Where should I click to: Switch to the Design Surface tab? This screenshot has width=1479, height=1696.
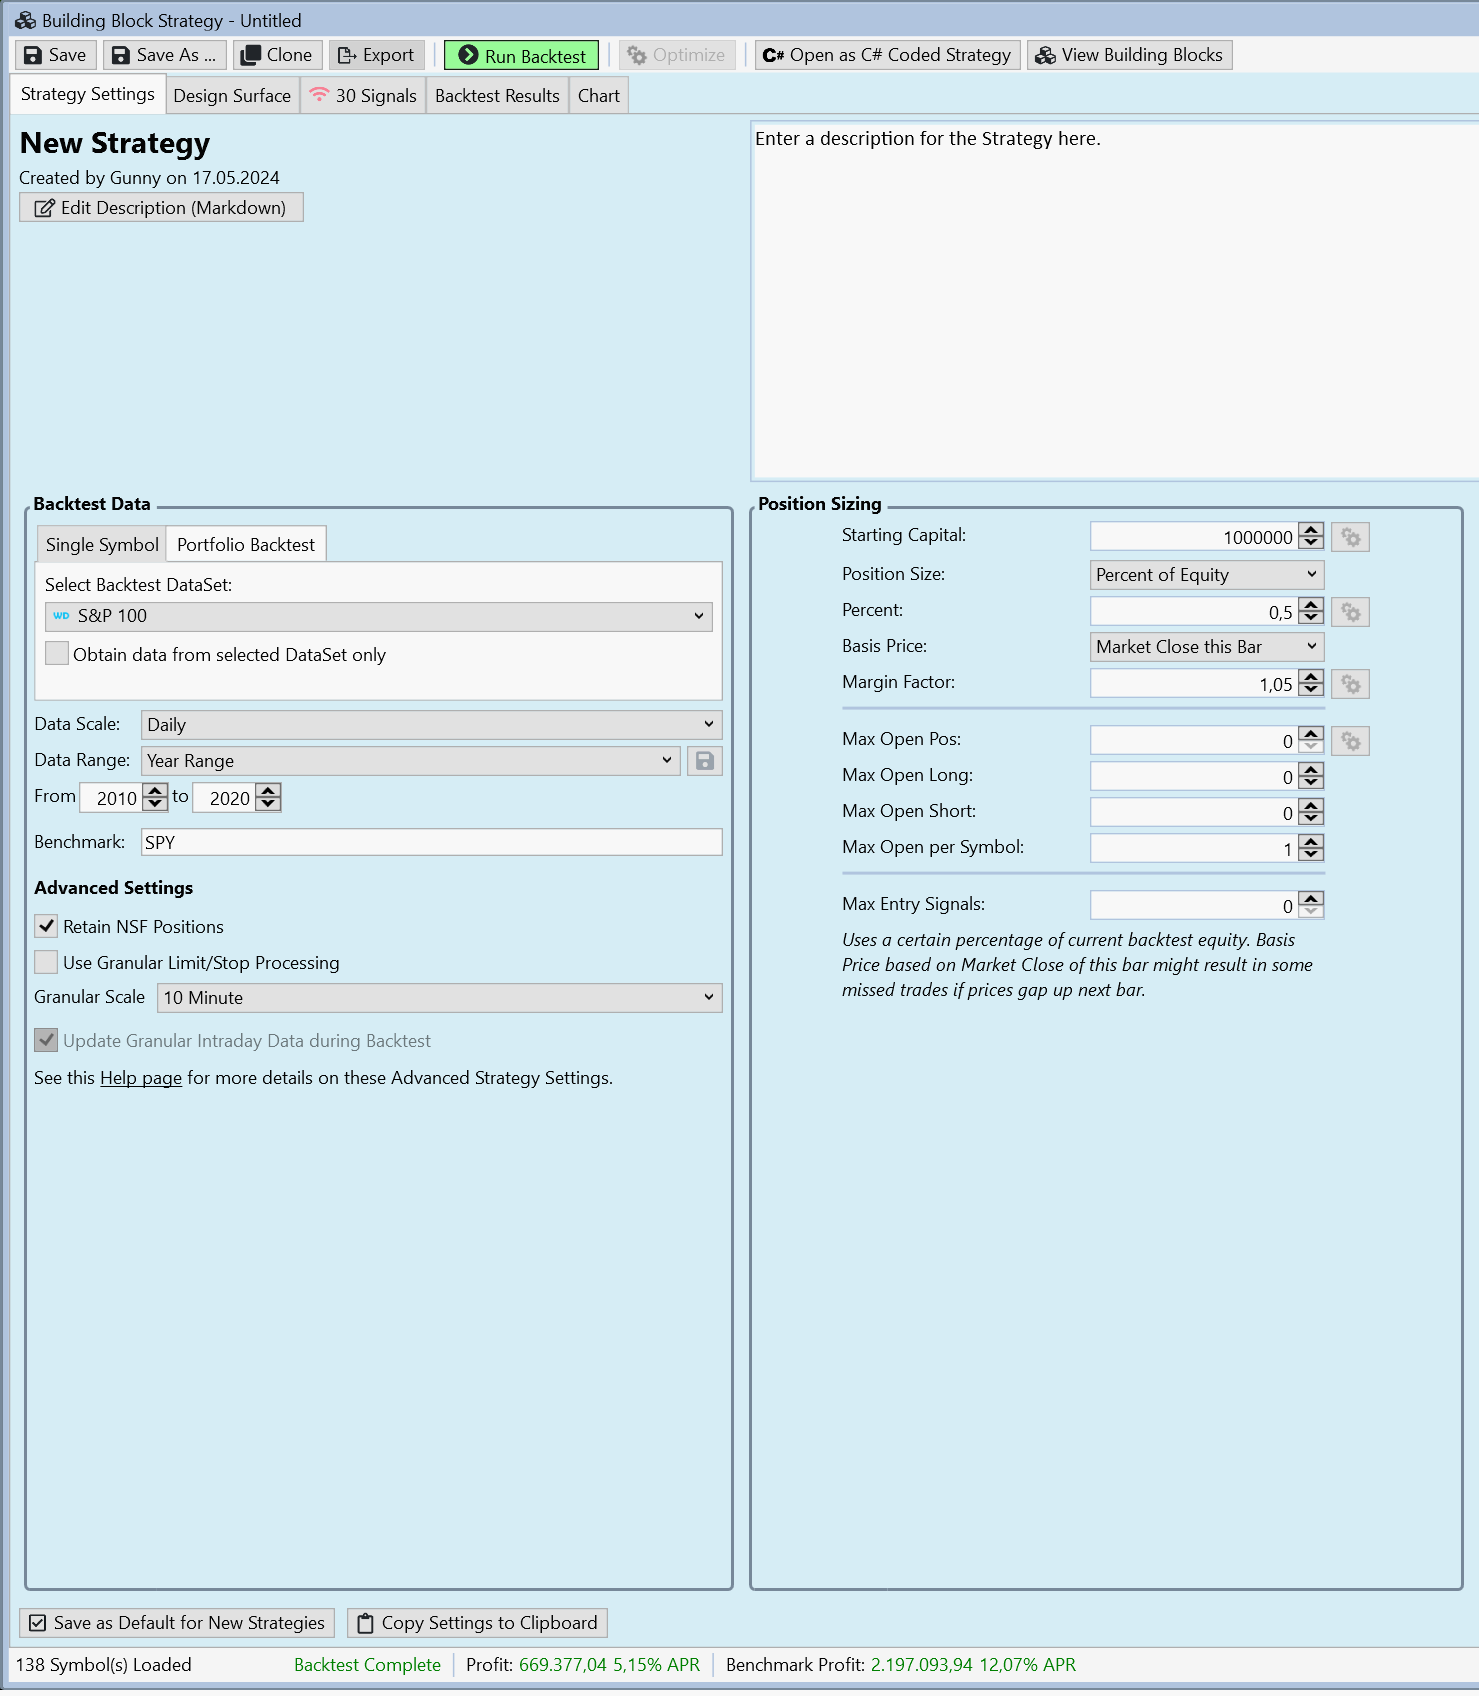[x=232, y=96]
